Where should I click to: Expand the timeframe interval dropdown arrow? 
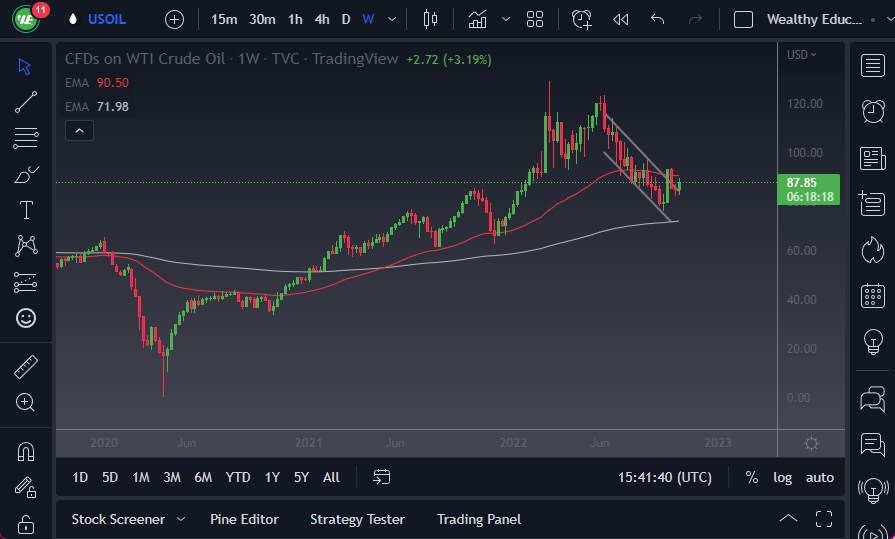(391, 19)
